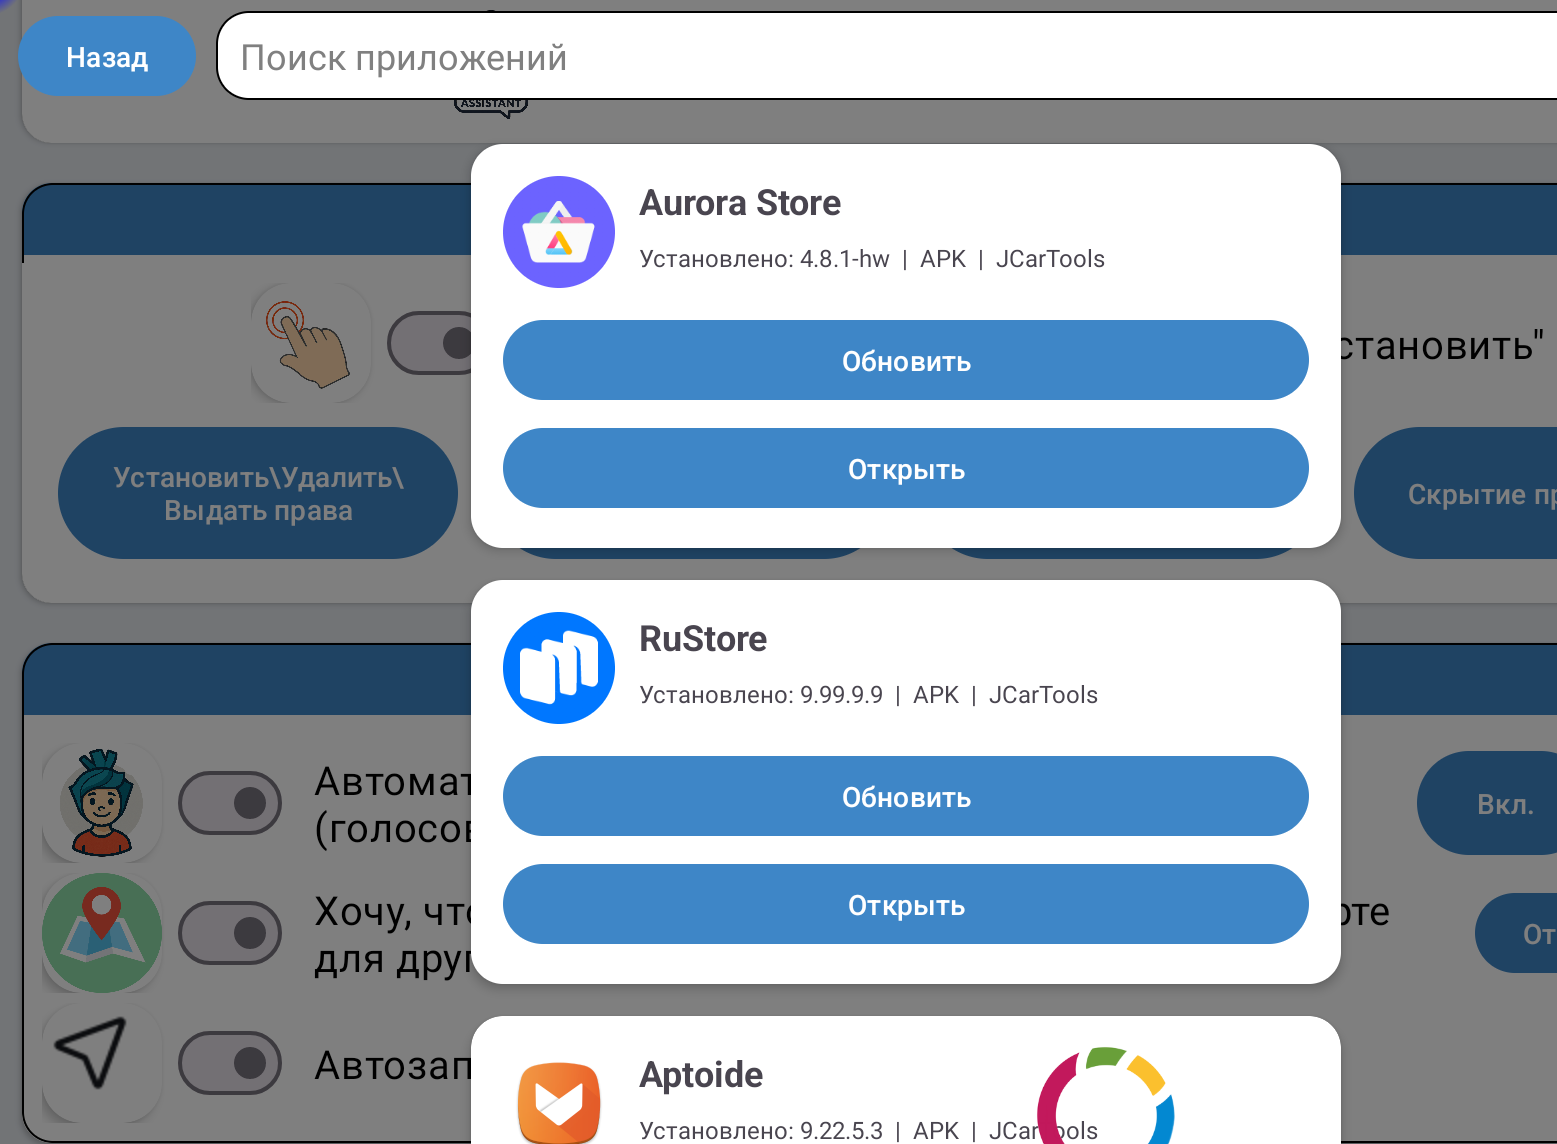Update RuStore with Обновить button
The width and height of the screenshot is (1557, 1144).
(x=906, y=796)
